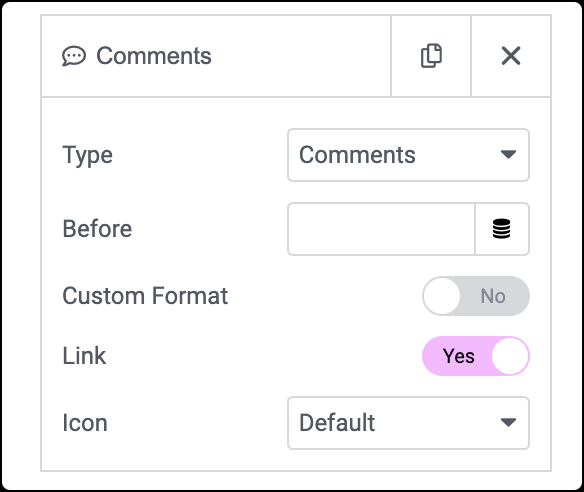The image size is (584, 492).
Task: Click the white knob on the Link switch
Action: coord(510,356)
